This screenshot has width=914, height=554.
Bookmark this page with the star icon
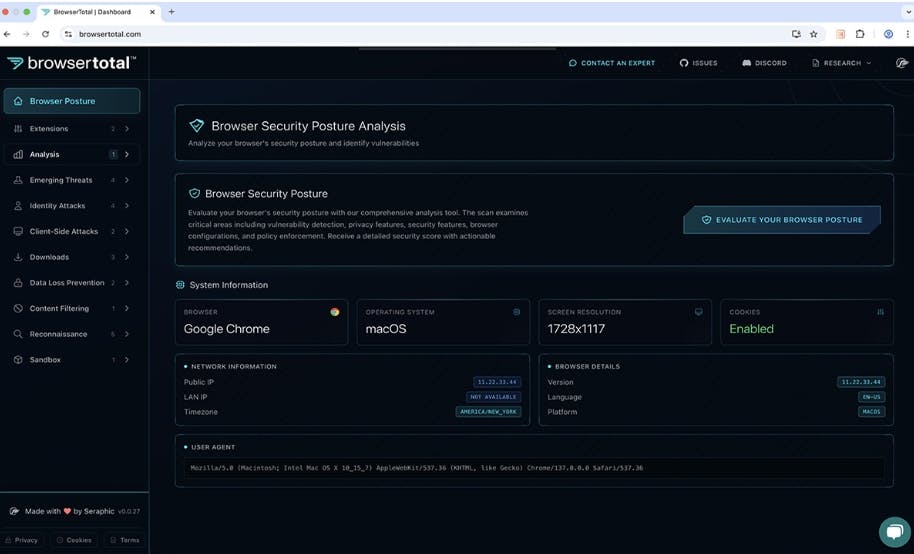[813, 34]
